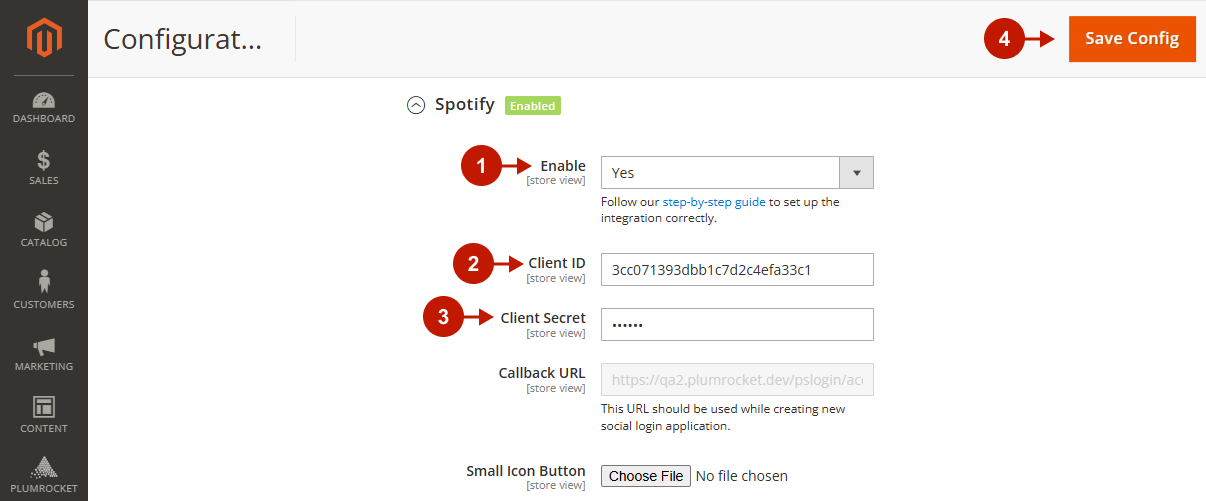Collapse the Spotify section chevron

[416, 105]
